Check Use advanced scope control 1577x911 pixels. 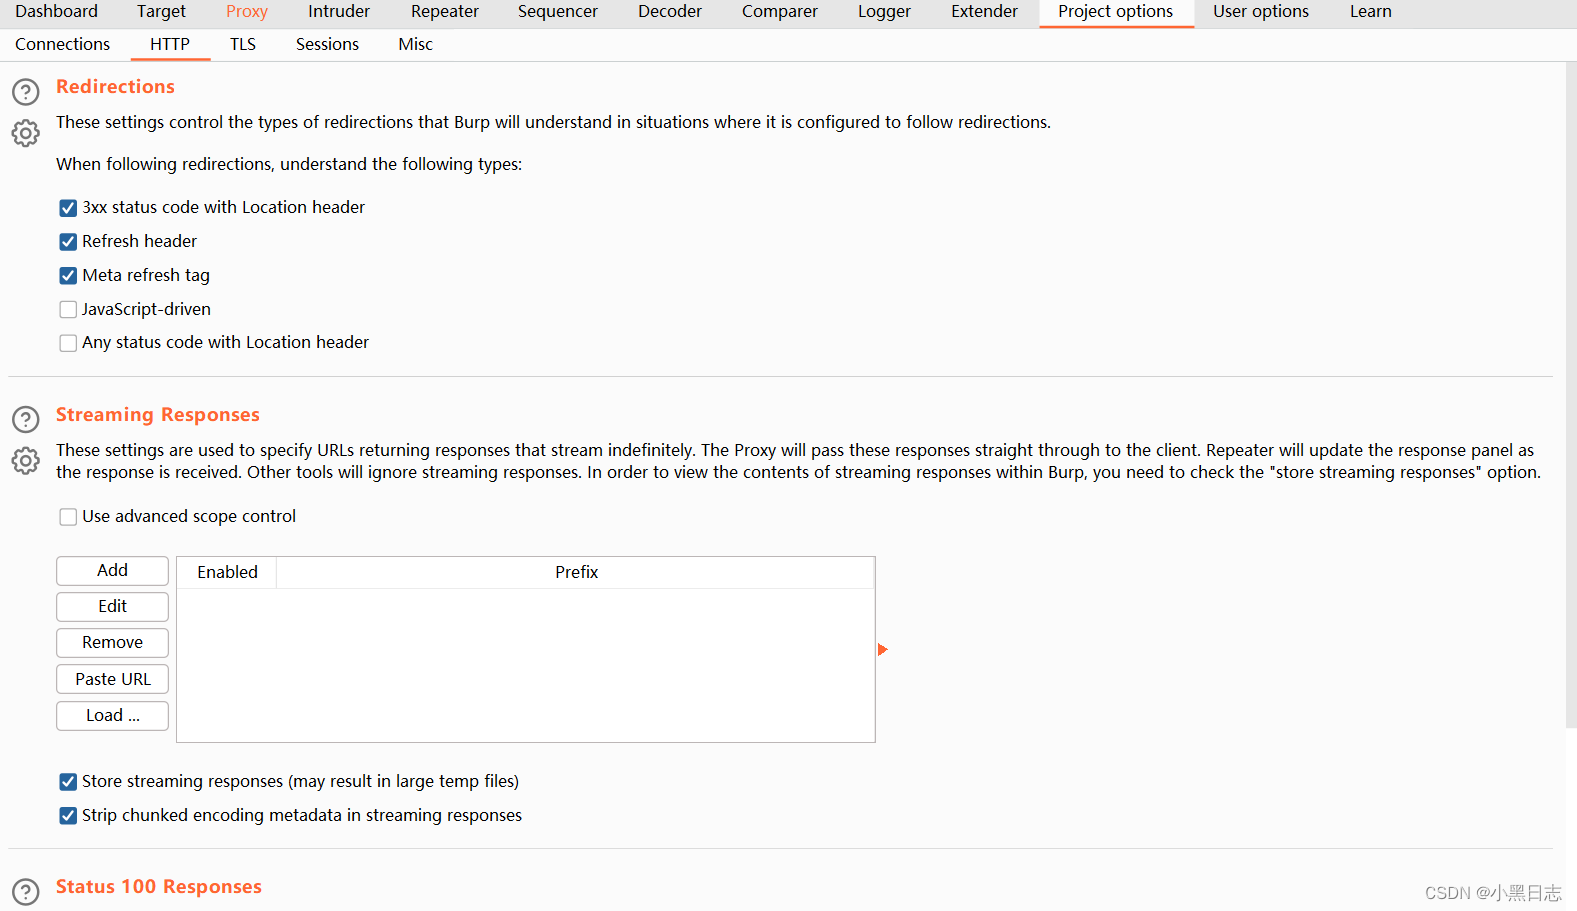68,517
